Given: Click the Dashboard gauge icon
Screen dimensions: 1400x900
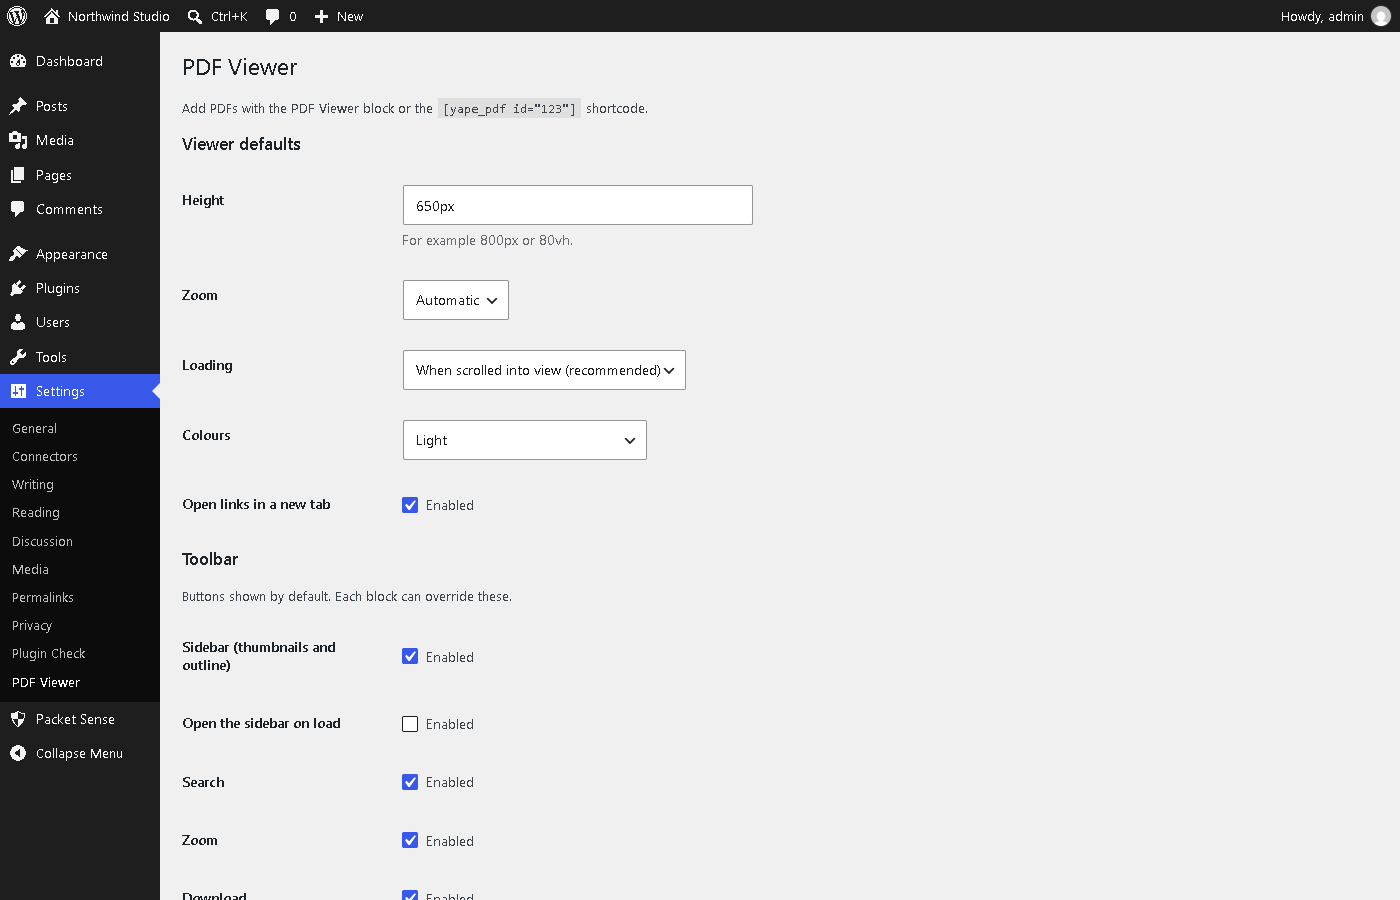Looking at the screenshot, I should click(18, 61).
